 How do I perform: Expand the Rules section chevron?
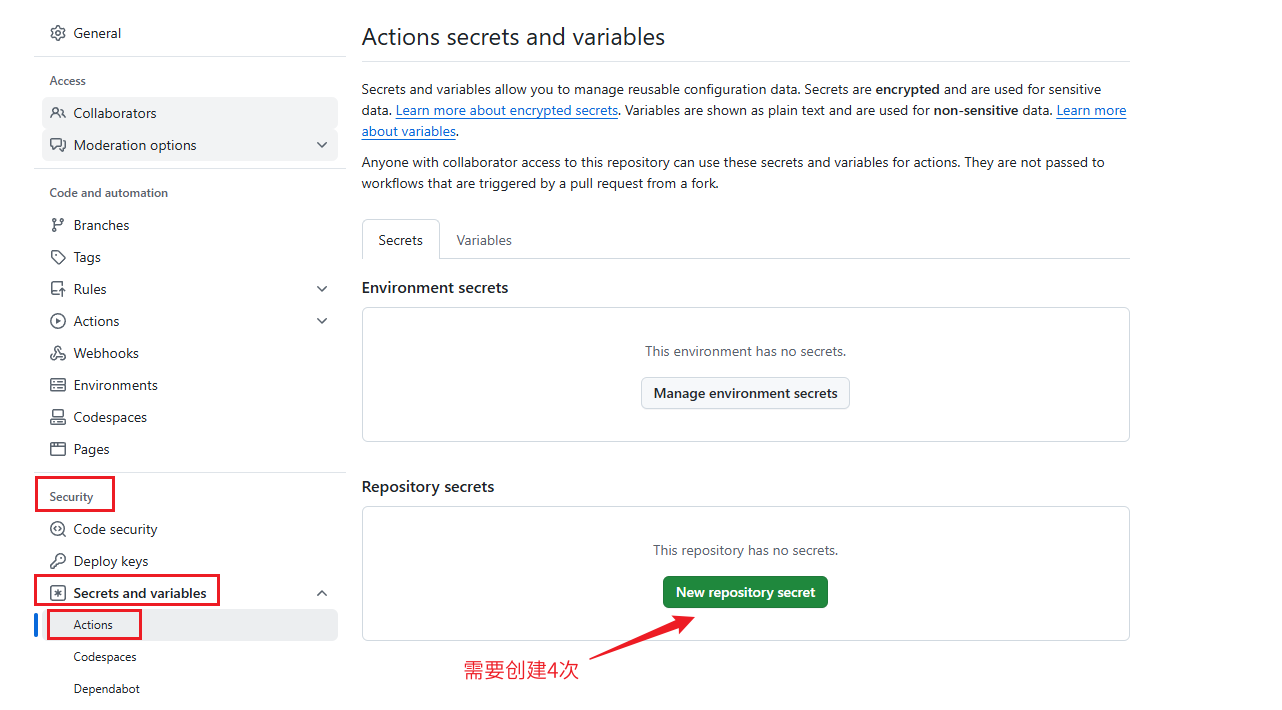pos(322,289)
